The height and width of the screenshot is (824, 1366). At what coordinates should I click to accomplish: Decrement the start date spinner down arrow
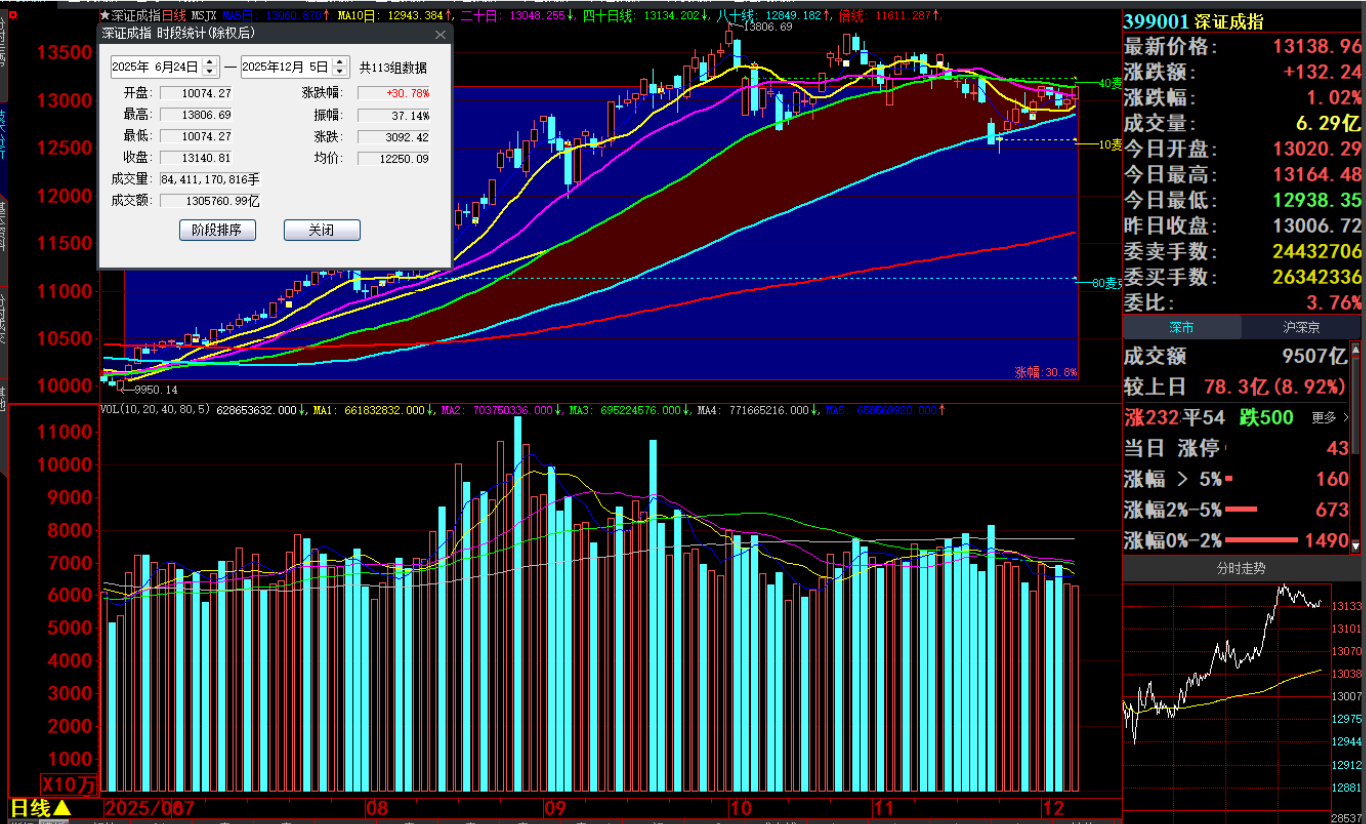pyautogui.click(x=209, y=72)
